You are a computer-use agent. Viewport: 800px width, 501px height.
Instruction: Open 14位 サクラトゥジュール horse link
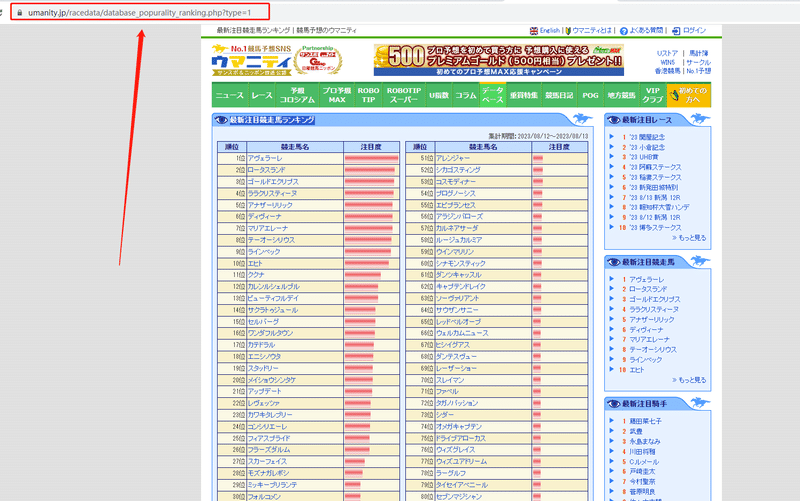(x=272, y=310)
